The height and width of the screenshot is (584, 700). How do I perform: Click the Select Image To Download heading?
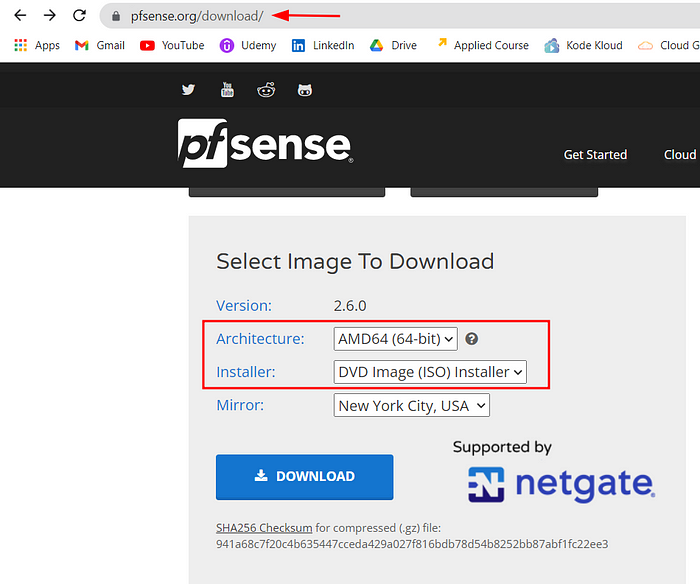point(355,261)
